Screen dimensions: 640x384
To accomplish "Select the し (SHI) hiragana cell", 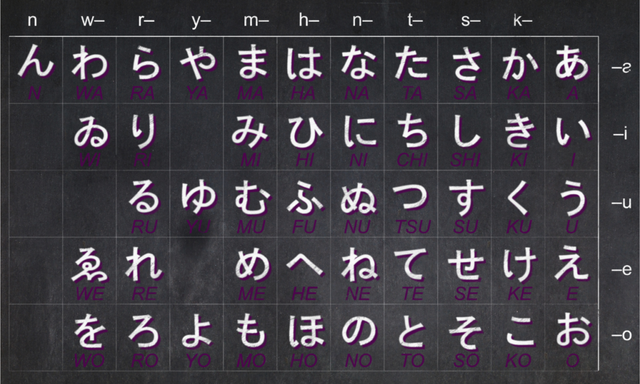I will tap(465, 137).
